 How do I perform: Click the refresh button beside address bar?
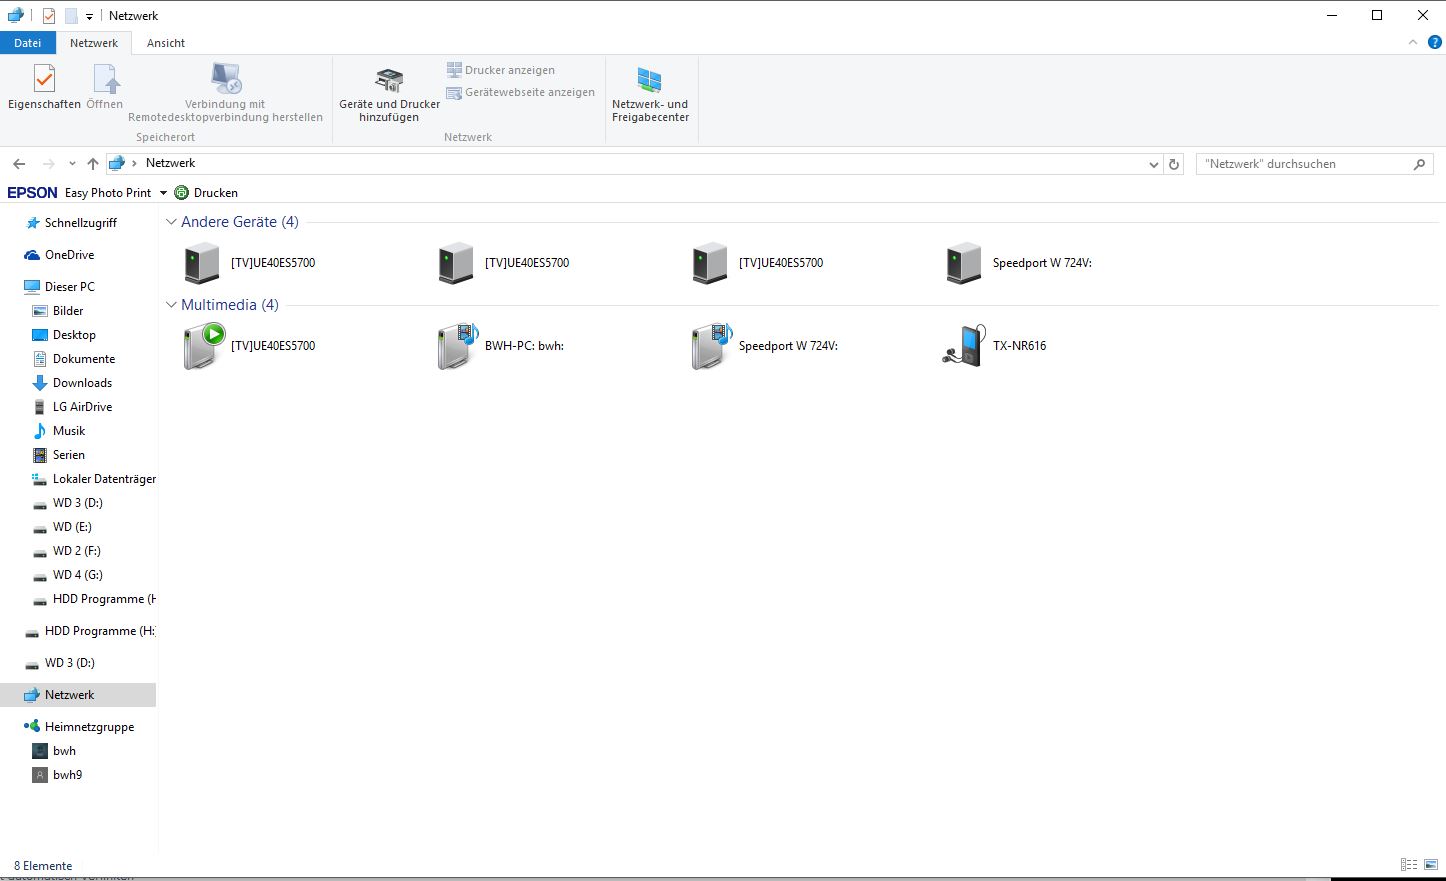coord(1174,164)
